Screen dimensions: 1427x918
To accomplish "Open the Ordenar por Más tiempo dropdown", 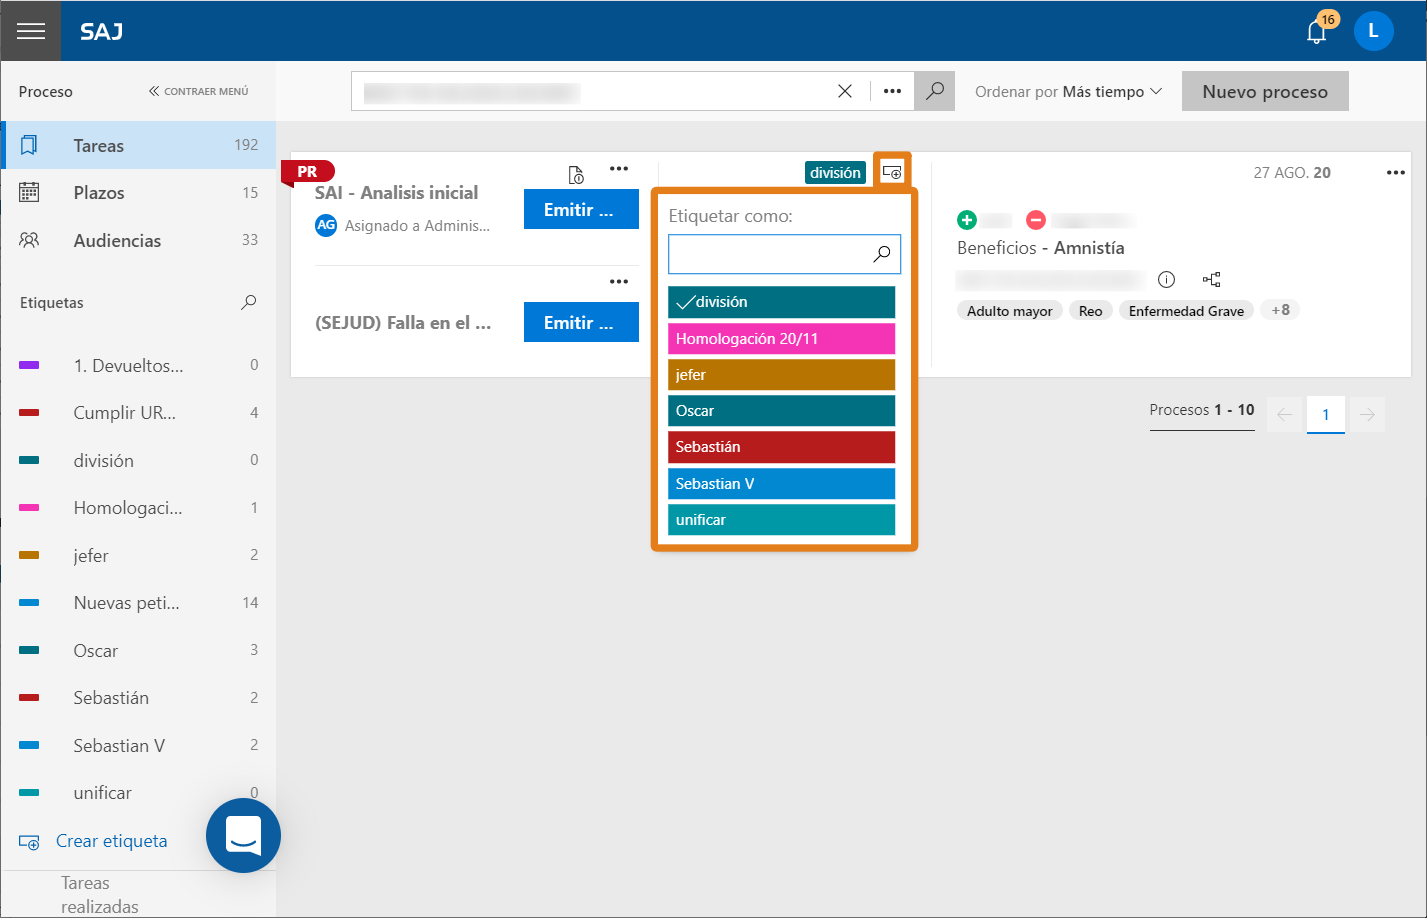I will [x=1068, y=91].
